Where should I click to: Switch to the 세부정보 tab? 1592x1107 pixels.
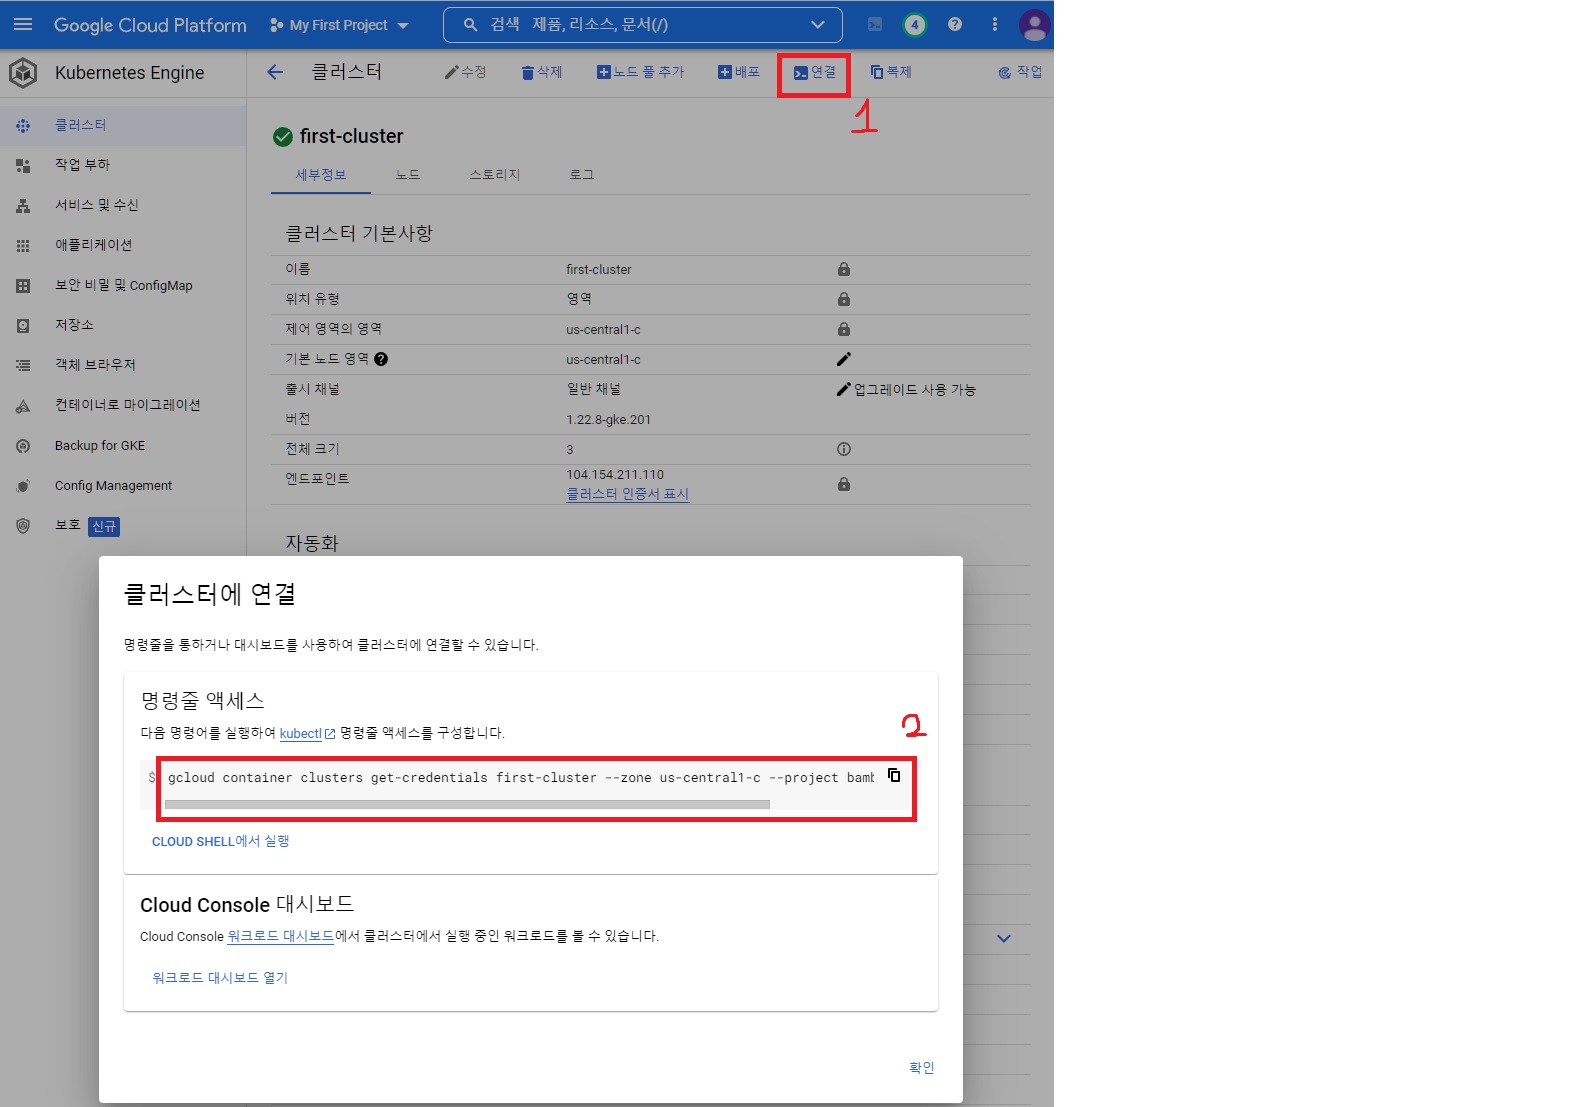pos(321,175)
